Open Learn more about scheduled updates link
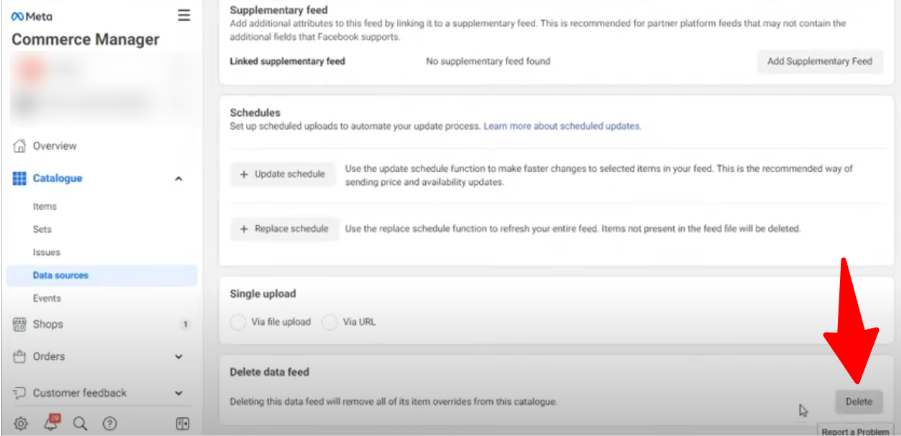This screenshot has height=436, width=901. [x=562, y=127]
